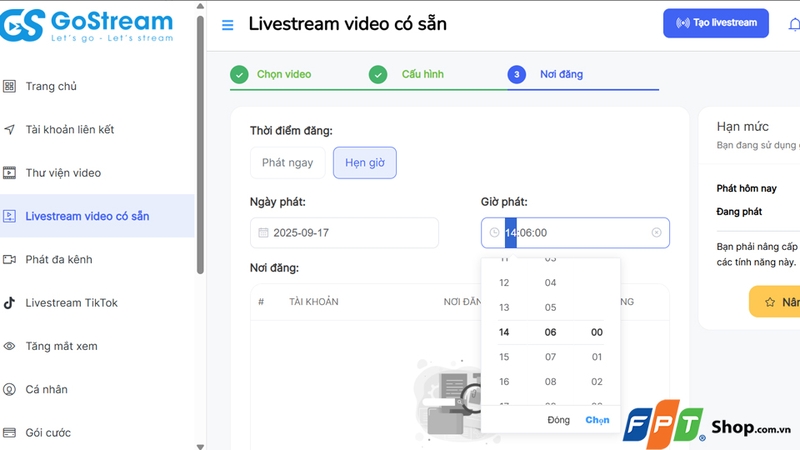The height and width of the screenshot is (450, 800).
Task: Click the Ngày phát date field
Action: click(x=344, y=233)
